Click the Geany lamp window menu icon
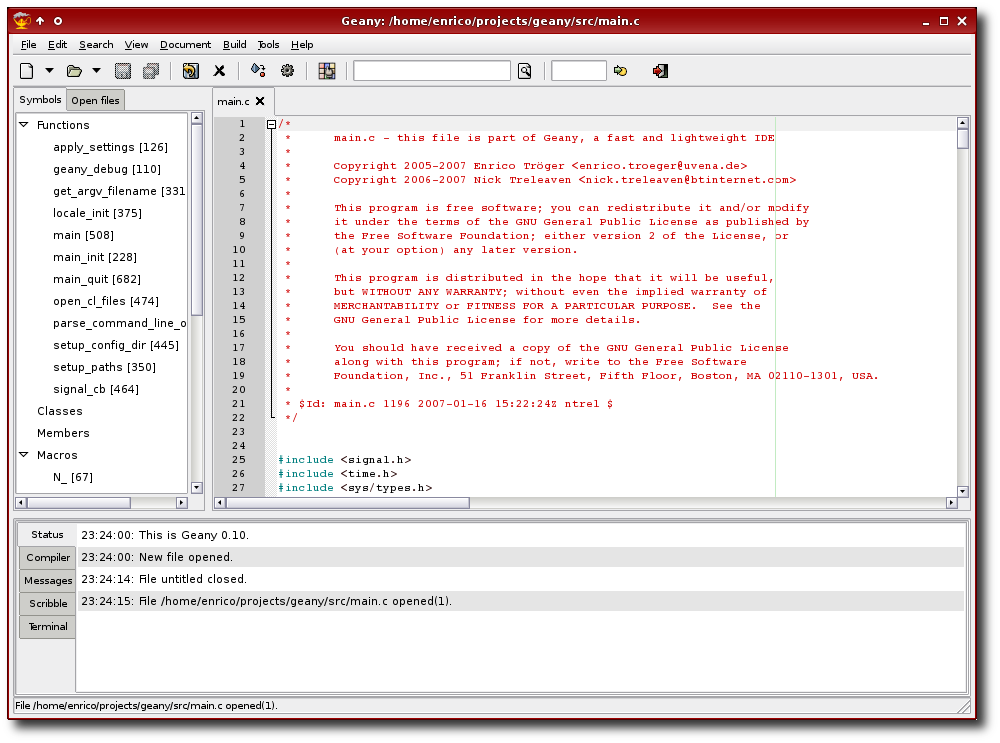 pos(22,20)
